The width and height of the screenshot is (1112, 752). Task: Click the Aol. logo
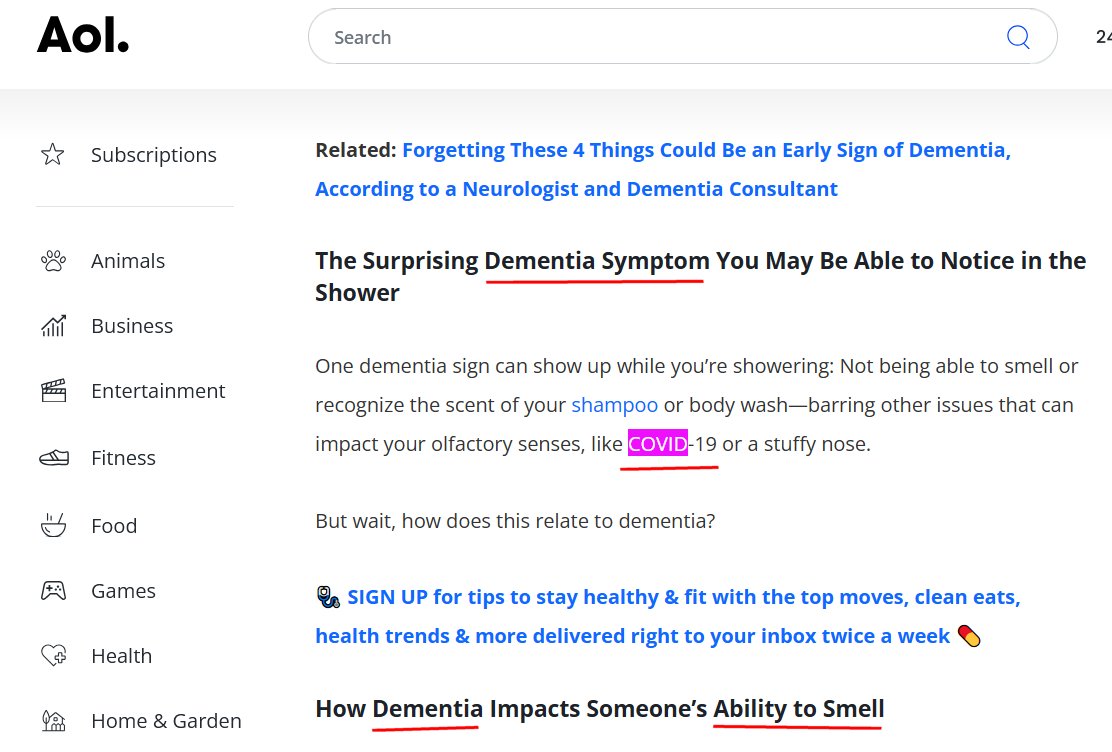pyautogui.click(x=83, y=37)
